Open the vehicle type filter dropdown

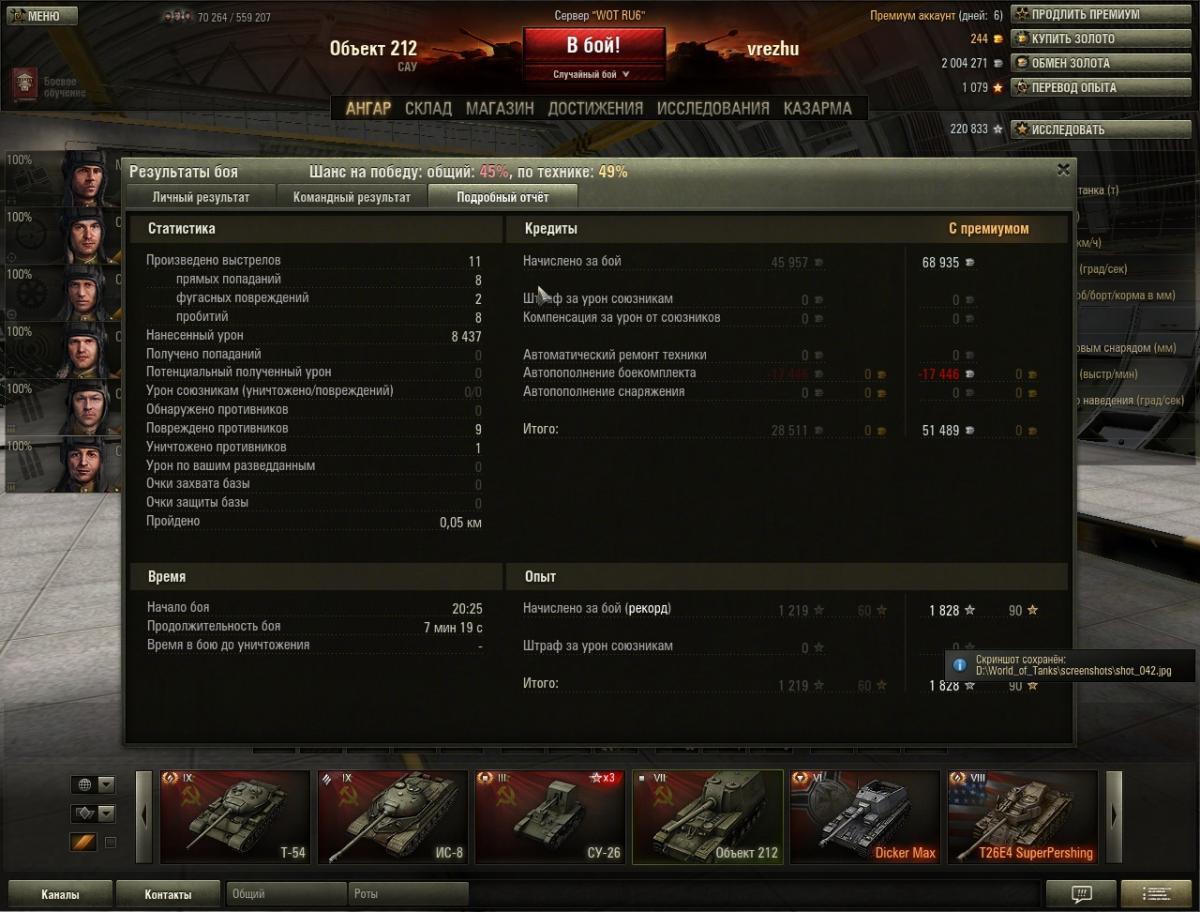click(x=93, y=813)
